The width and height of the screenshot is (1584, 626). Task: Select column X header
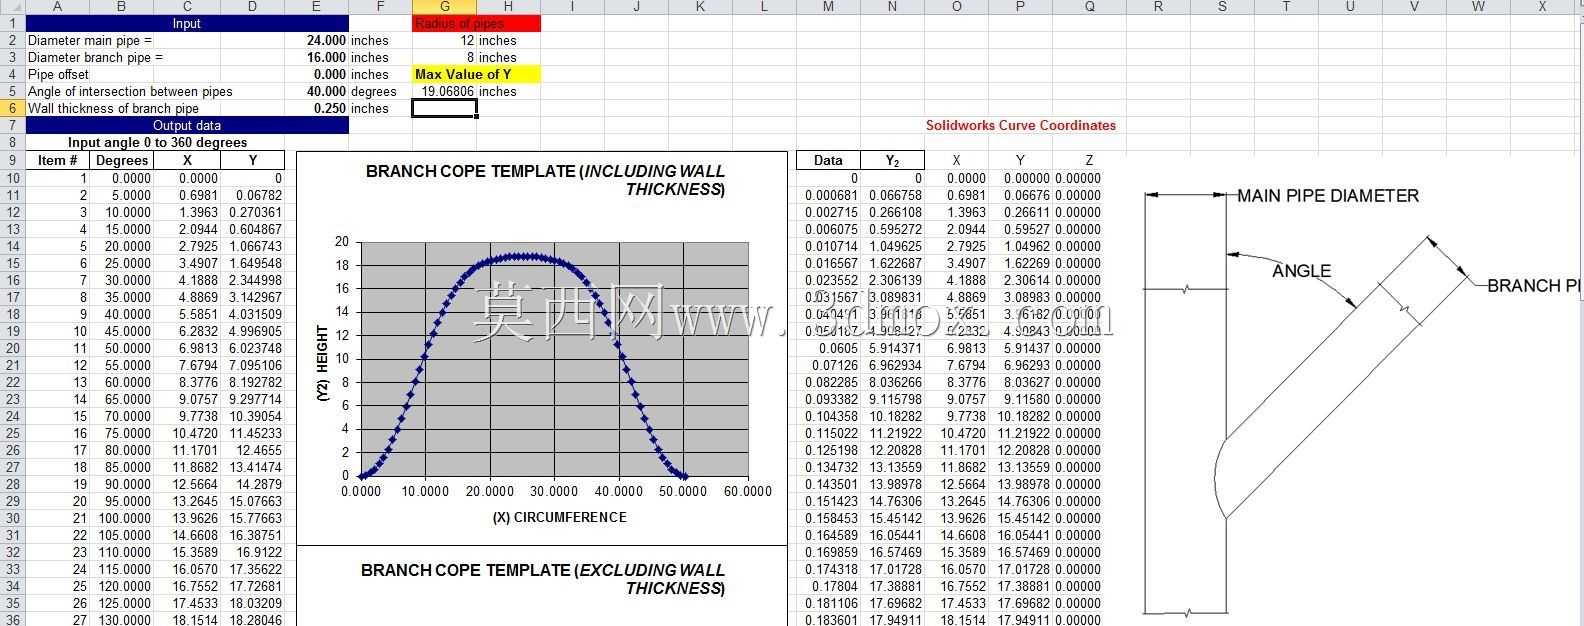click(1542, 7)
